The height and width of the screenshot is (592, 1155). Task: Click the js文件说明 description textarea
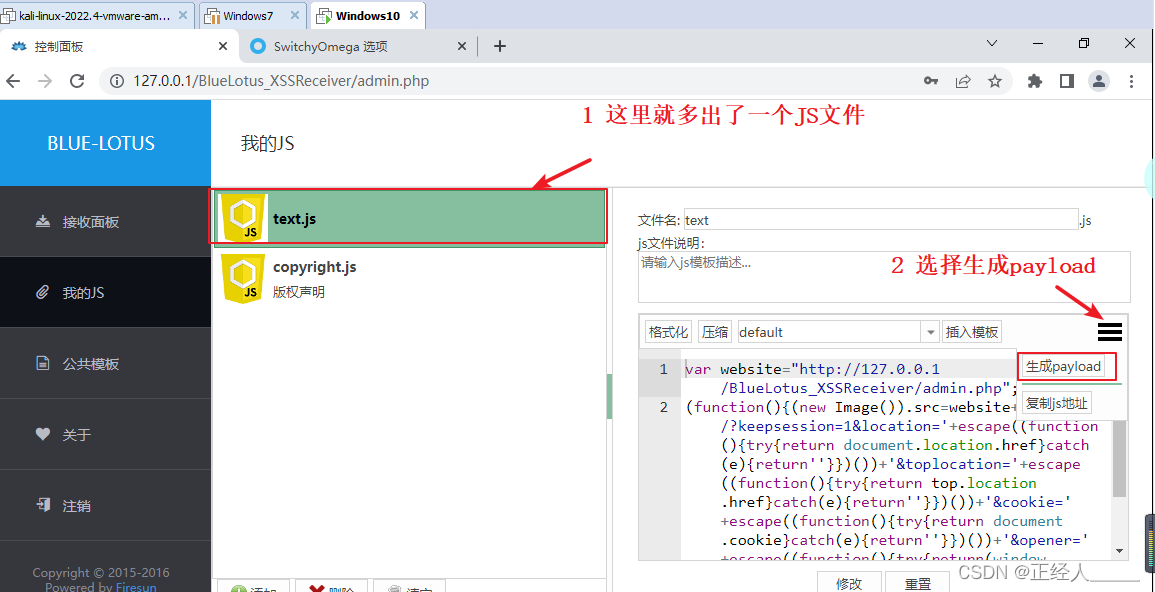[x=884, y=277]
